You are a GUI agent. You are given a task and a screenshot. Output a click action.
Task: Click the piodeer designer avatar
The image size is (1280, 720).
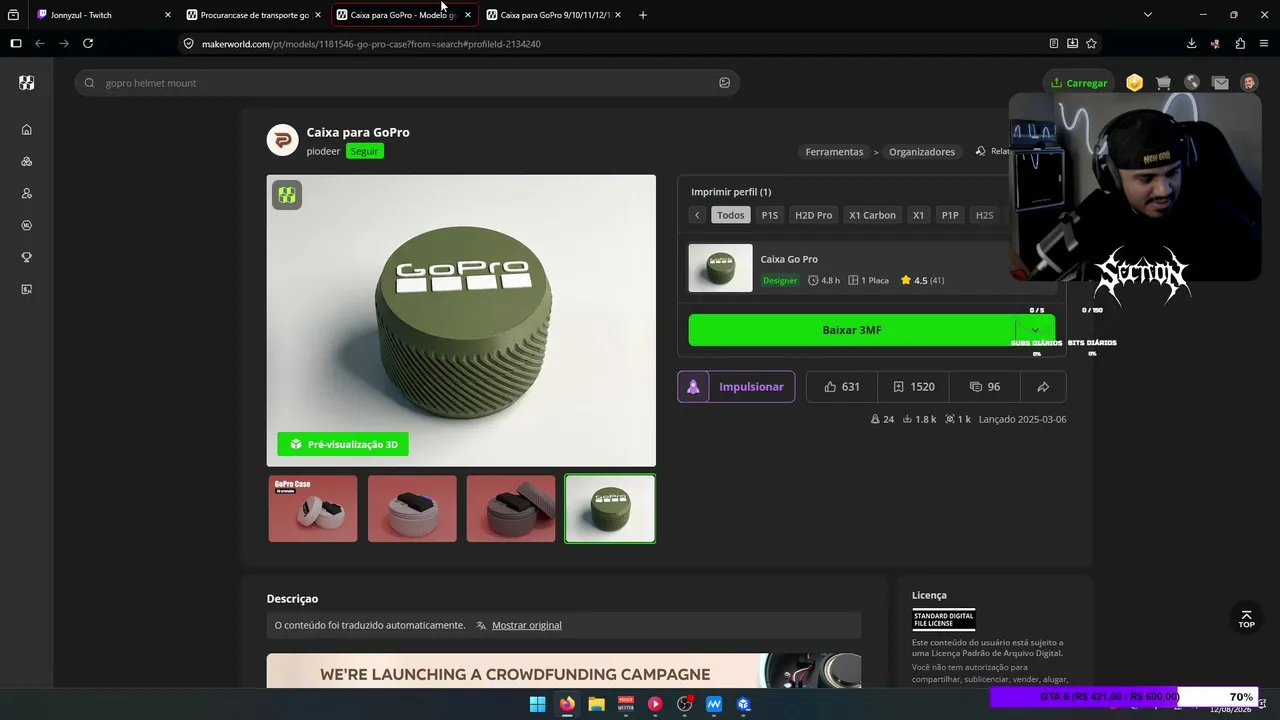tap(283, 140)
